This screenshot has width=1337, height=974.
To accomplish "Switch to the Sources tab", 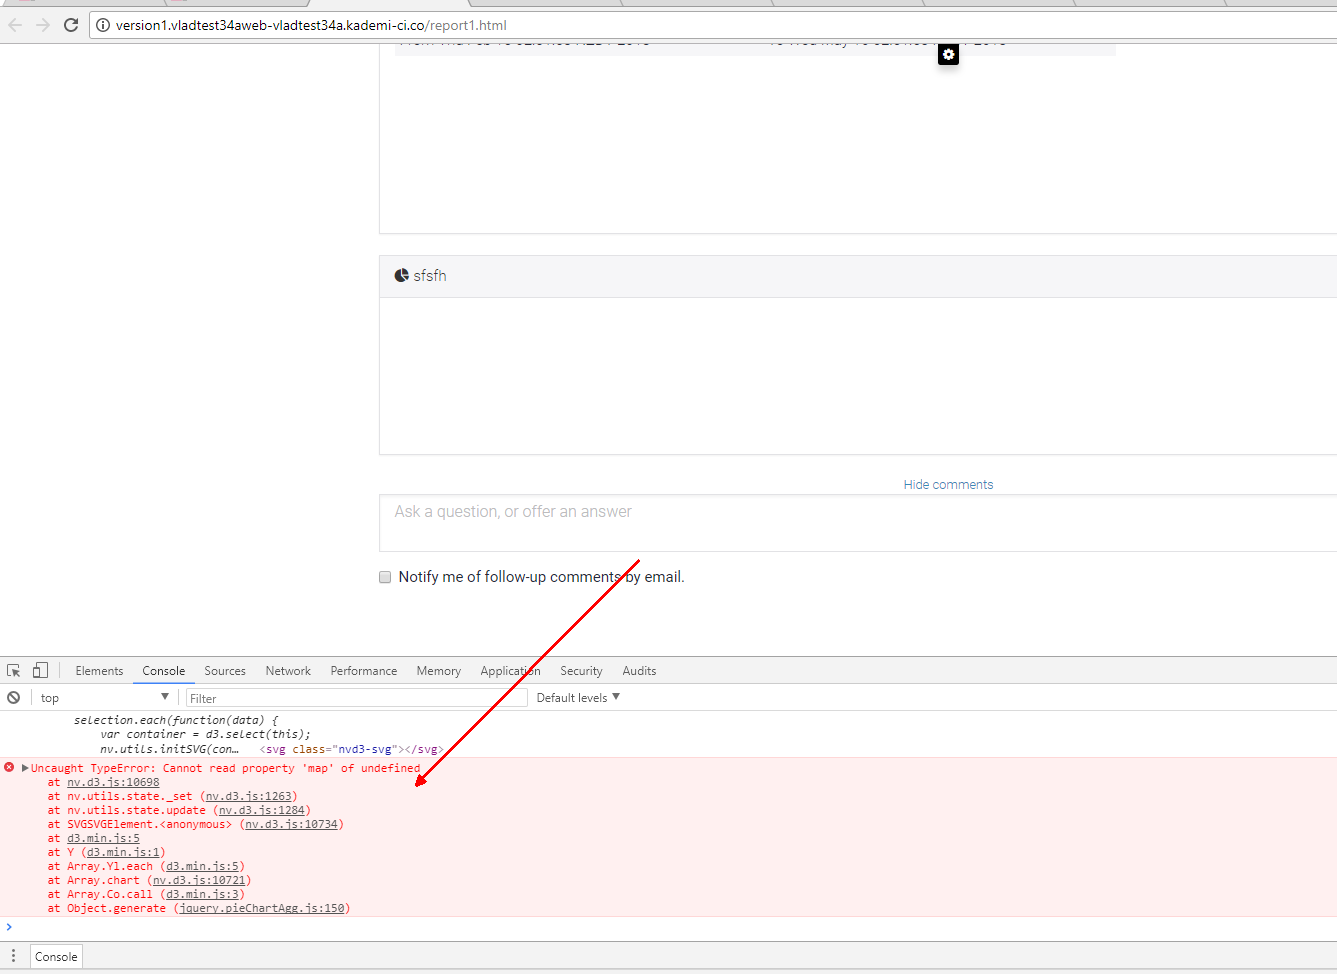I will (225, 671).
